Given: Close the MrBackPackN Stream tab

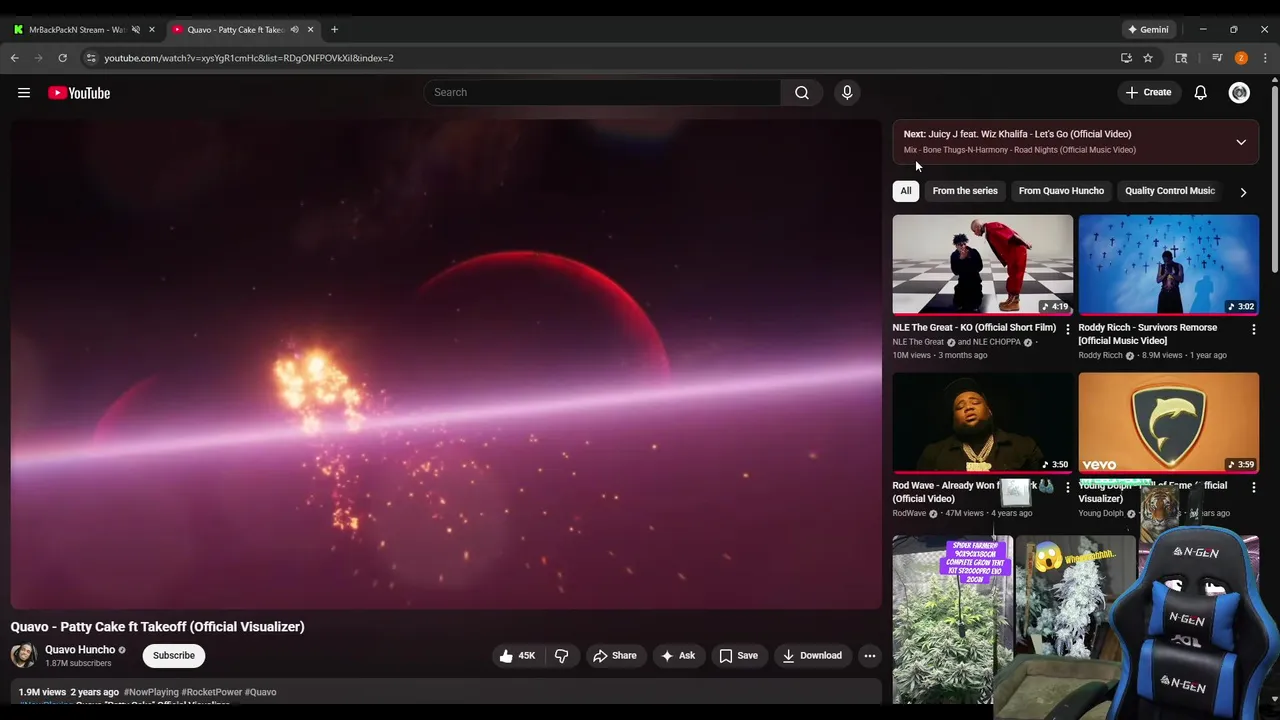Looking at the screenshot, I should pyautogui.click(x=152, y=30).
